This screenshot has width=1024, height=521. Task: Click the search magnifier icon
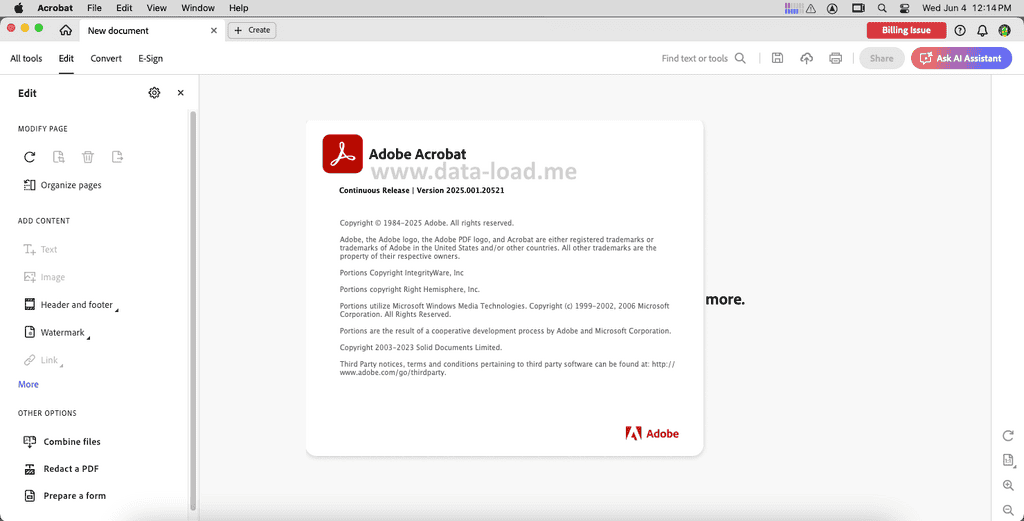pos(740,58)
